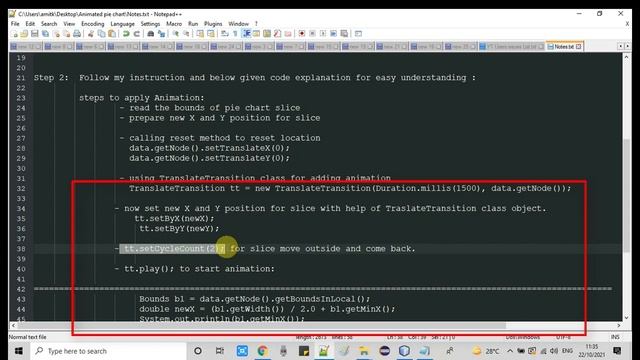Image resolution: width=640 pixels, height=360 pixels.
Task: Click the 'Type here to search' taskbar box
Action: point(109,351)
